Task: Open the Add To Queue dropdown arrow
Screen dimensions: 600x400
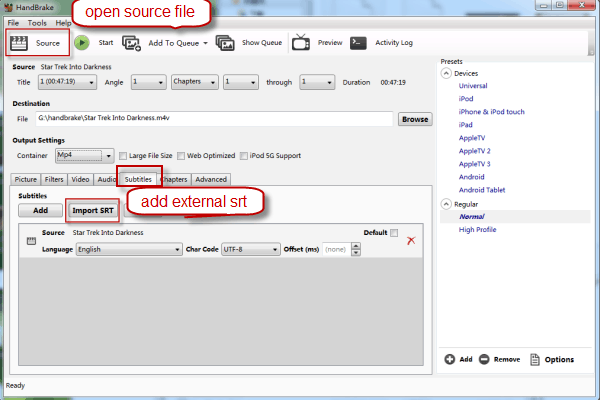Action: 205,43
